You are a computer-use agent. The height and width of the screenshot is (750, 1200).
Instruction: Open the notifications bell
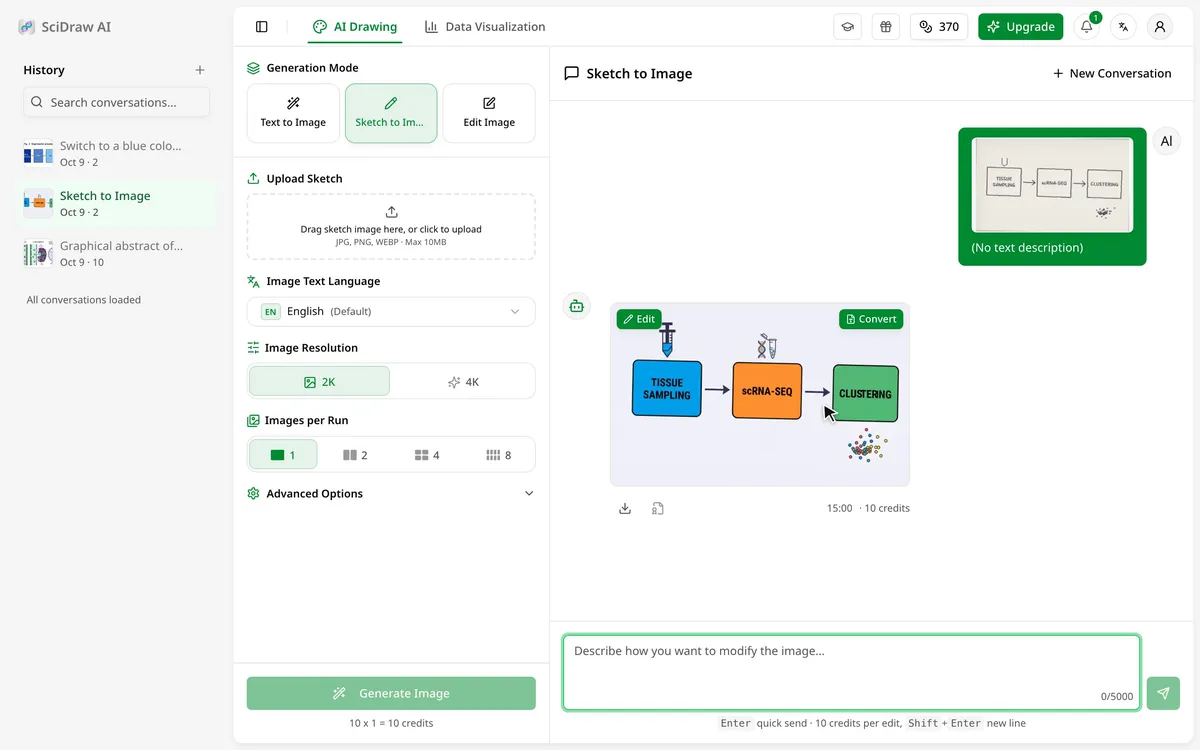(x=1087, y=27)
